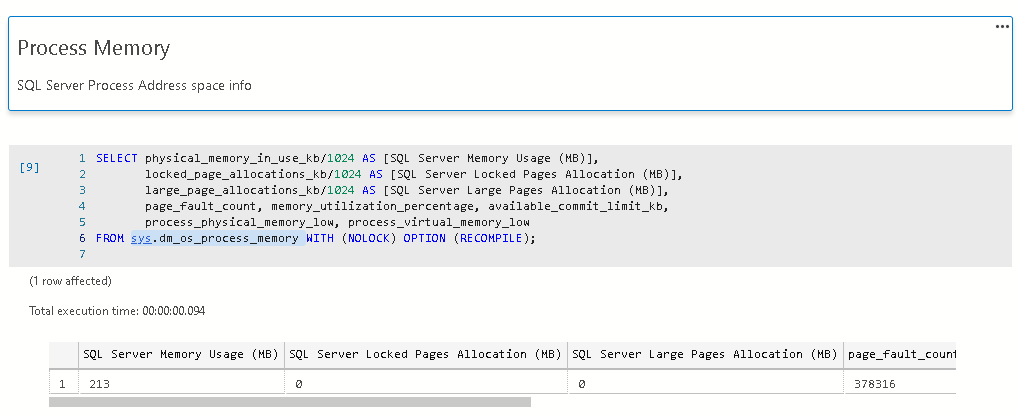This screenshot has height=415, width=1017.
Task: Click the 'SQL Server Process Address space info' text
Action: 134,86
